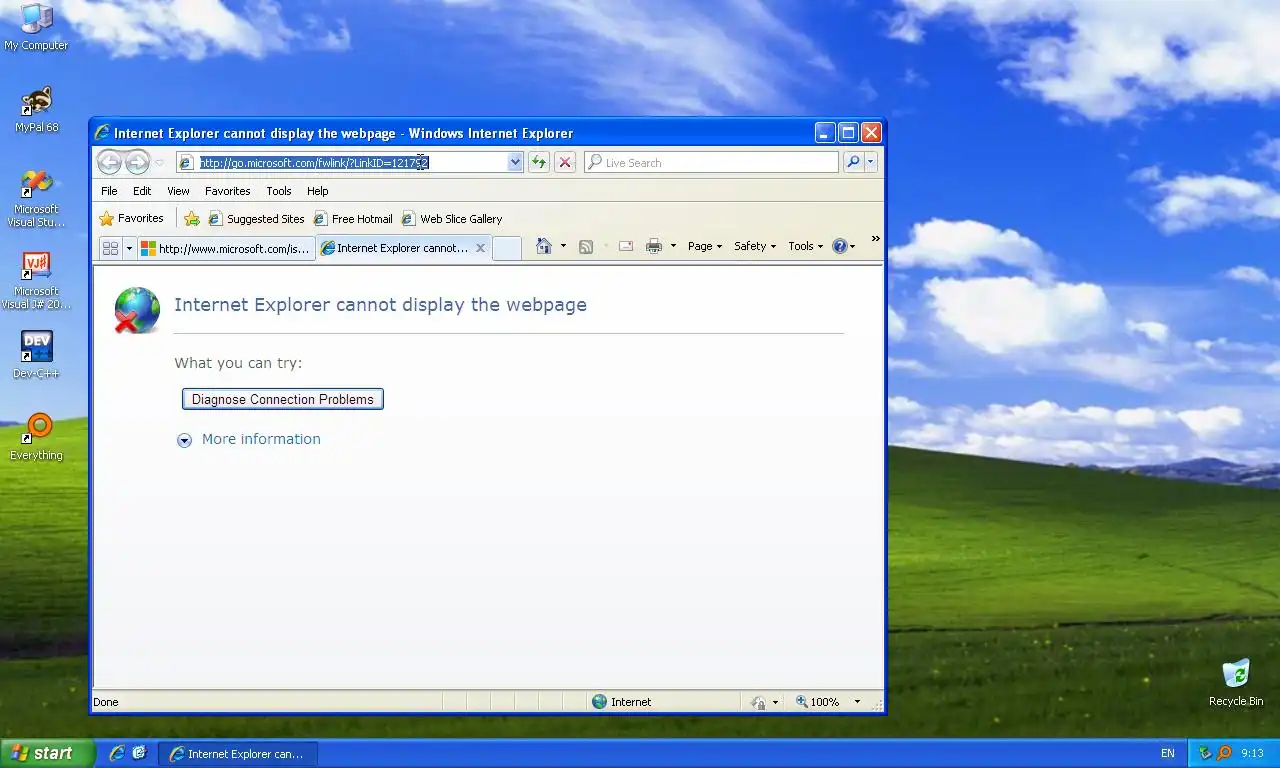Select the Dev-C++ desktop shortcut

(x=36, y=355)
